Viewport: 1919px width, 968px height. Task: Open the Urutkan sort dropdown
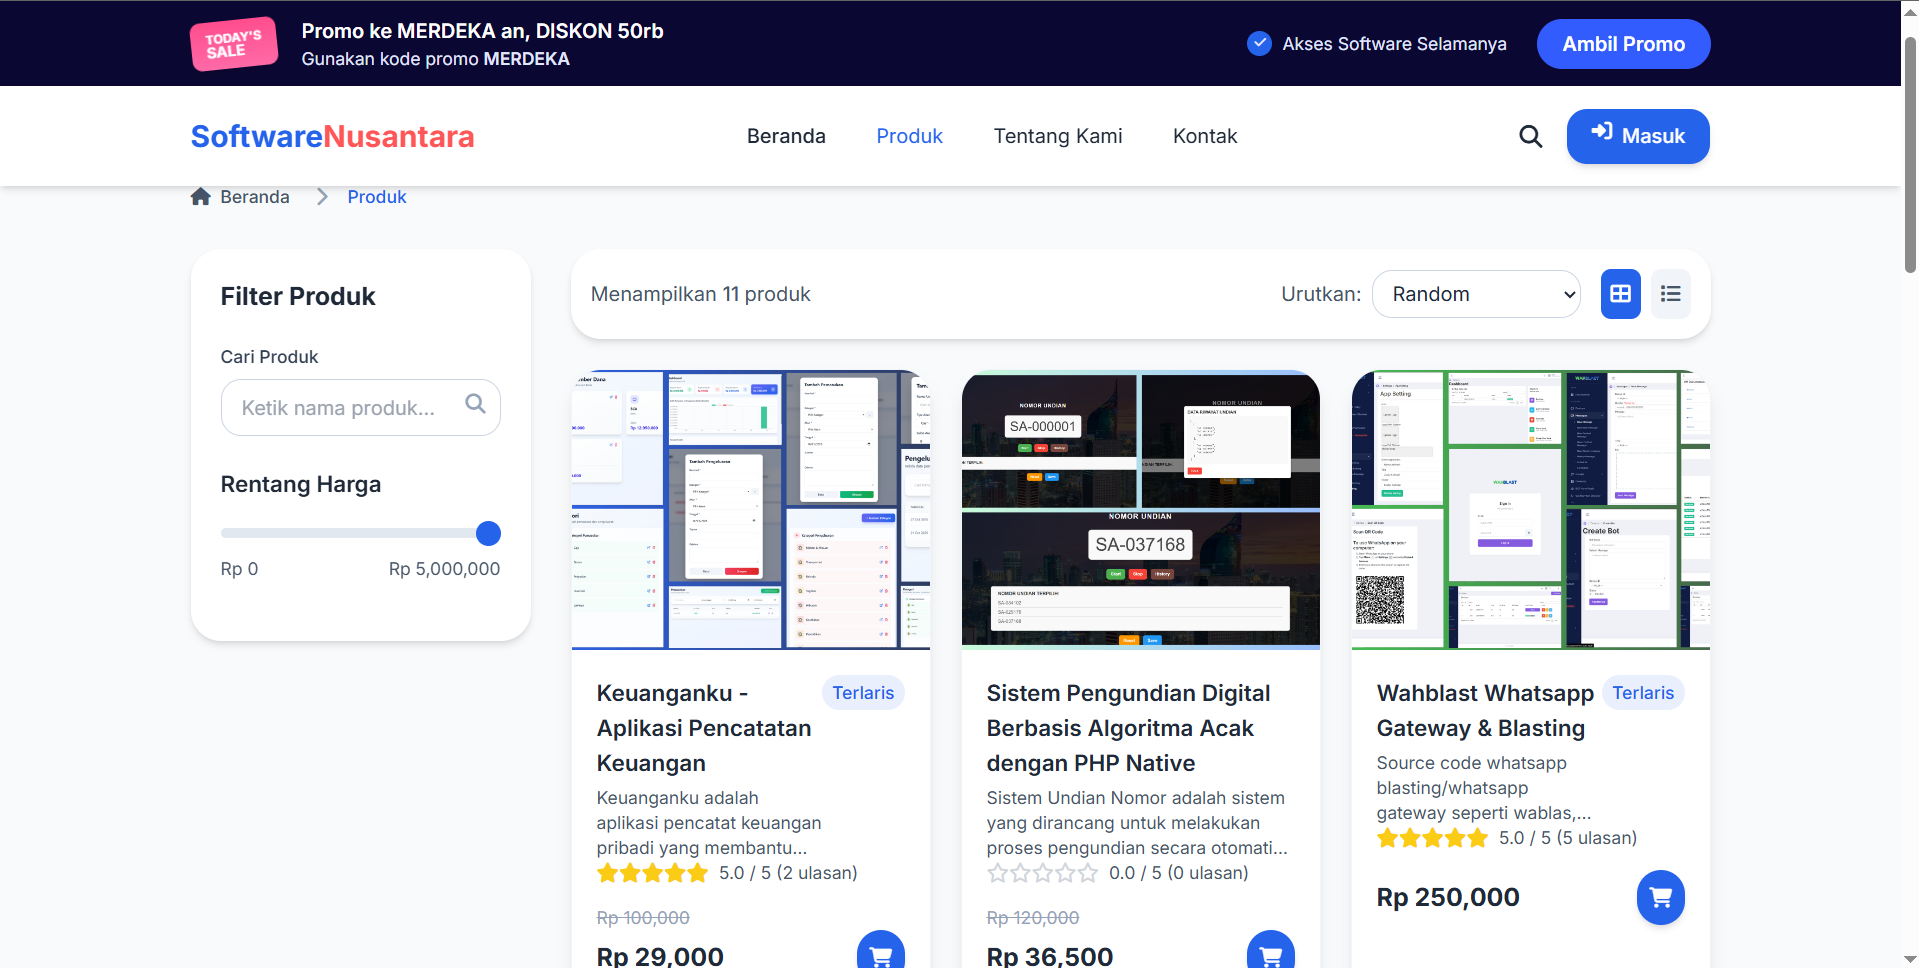[1476, 294]
